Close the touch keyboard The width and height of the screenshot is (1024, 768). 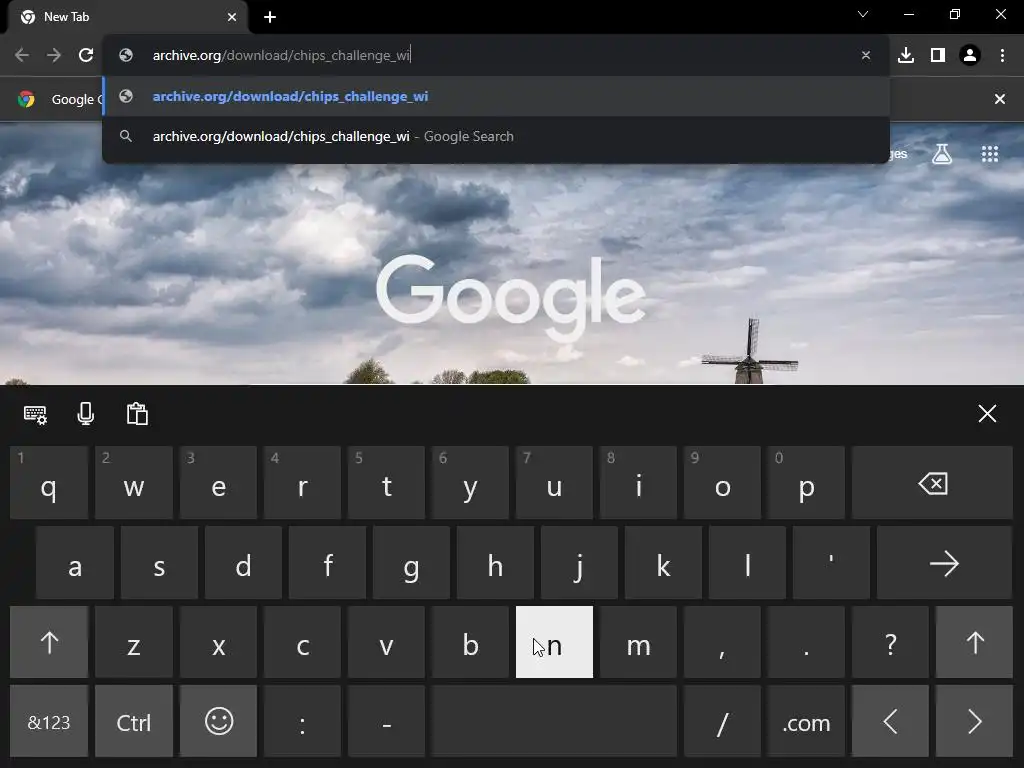(x=987, y=413)
